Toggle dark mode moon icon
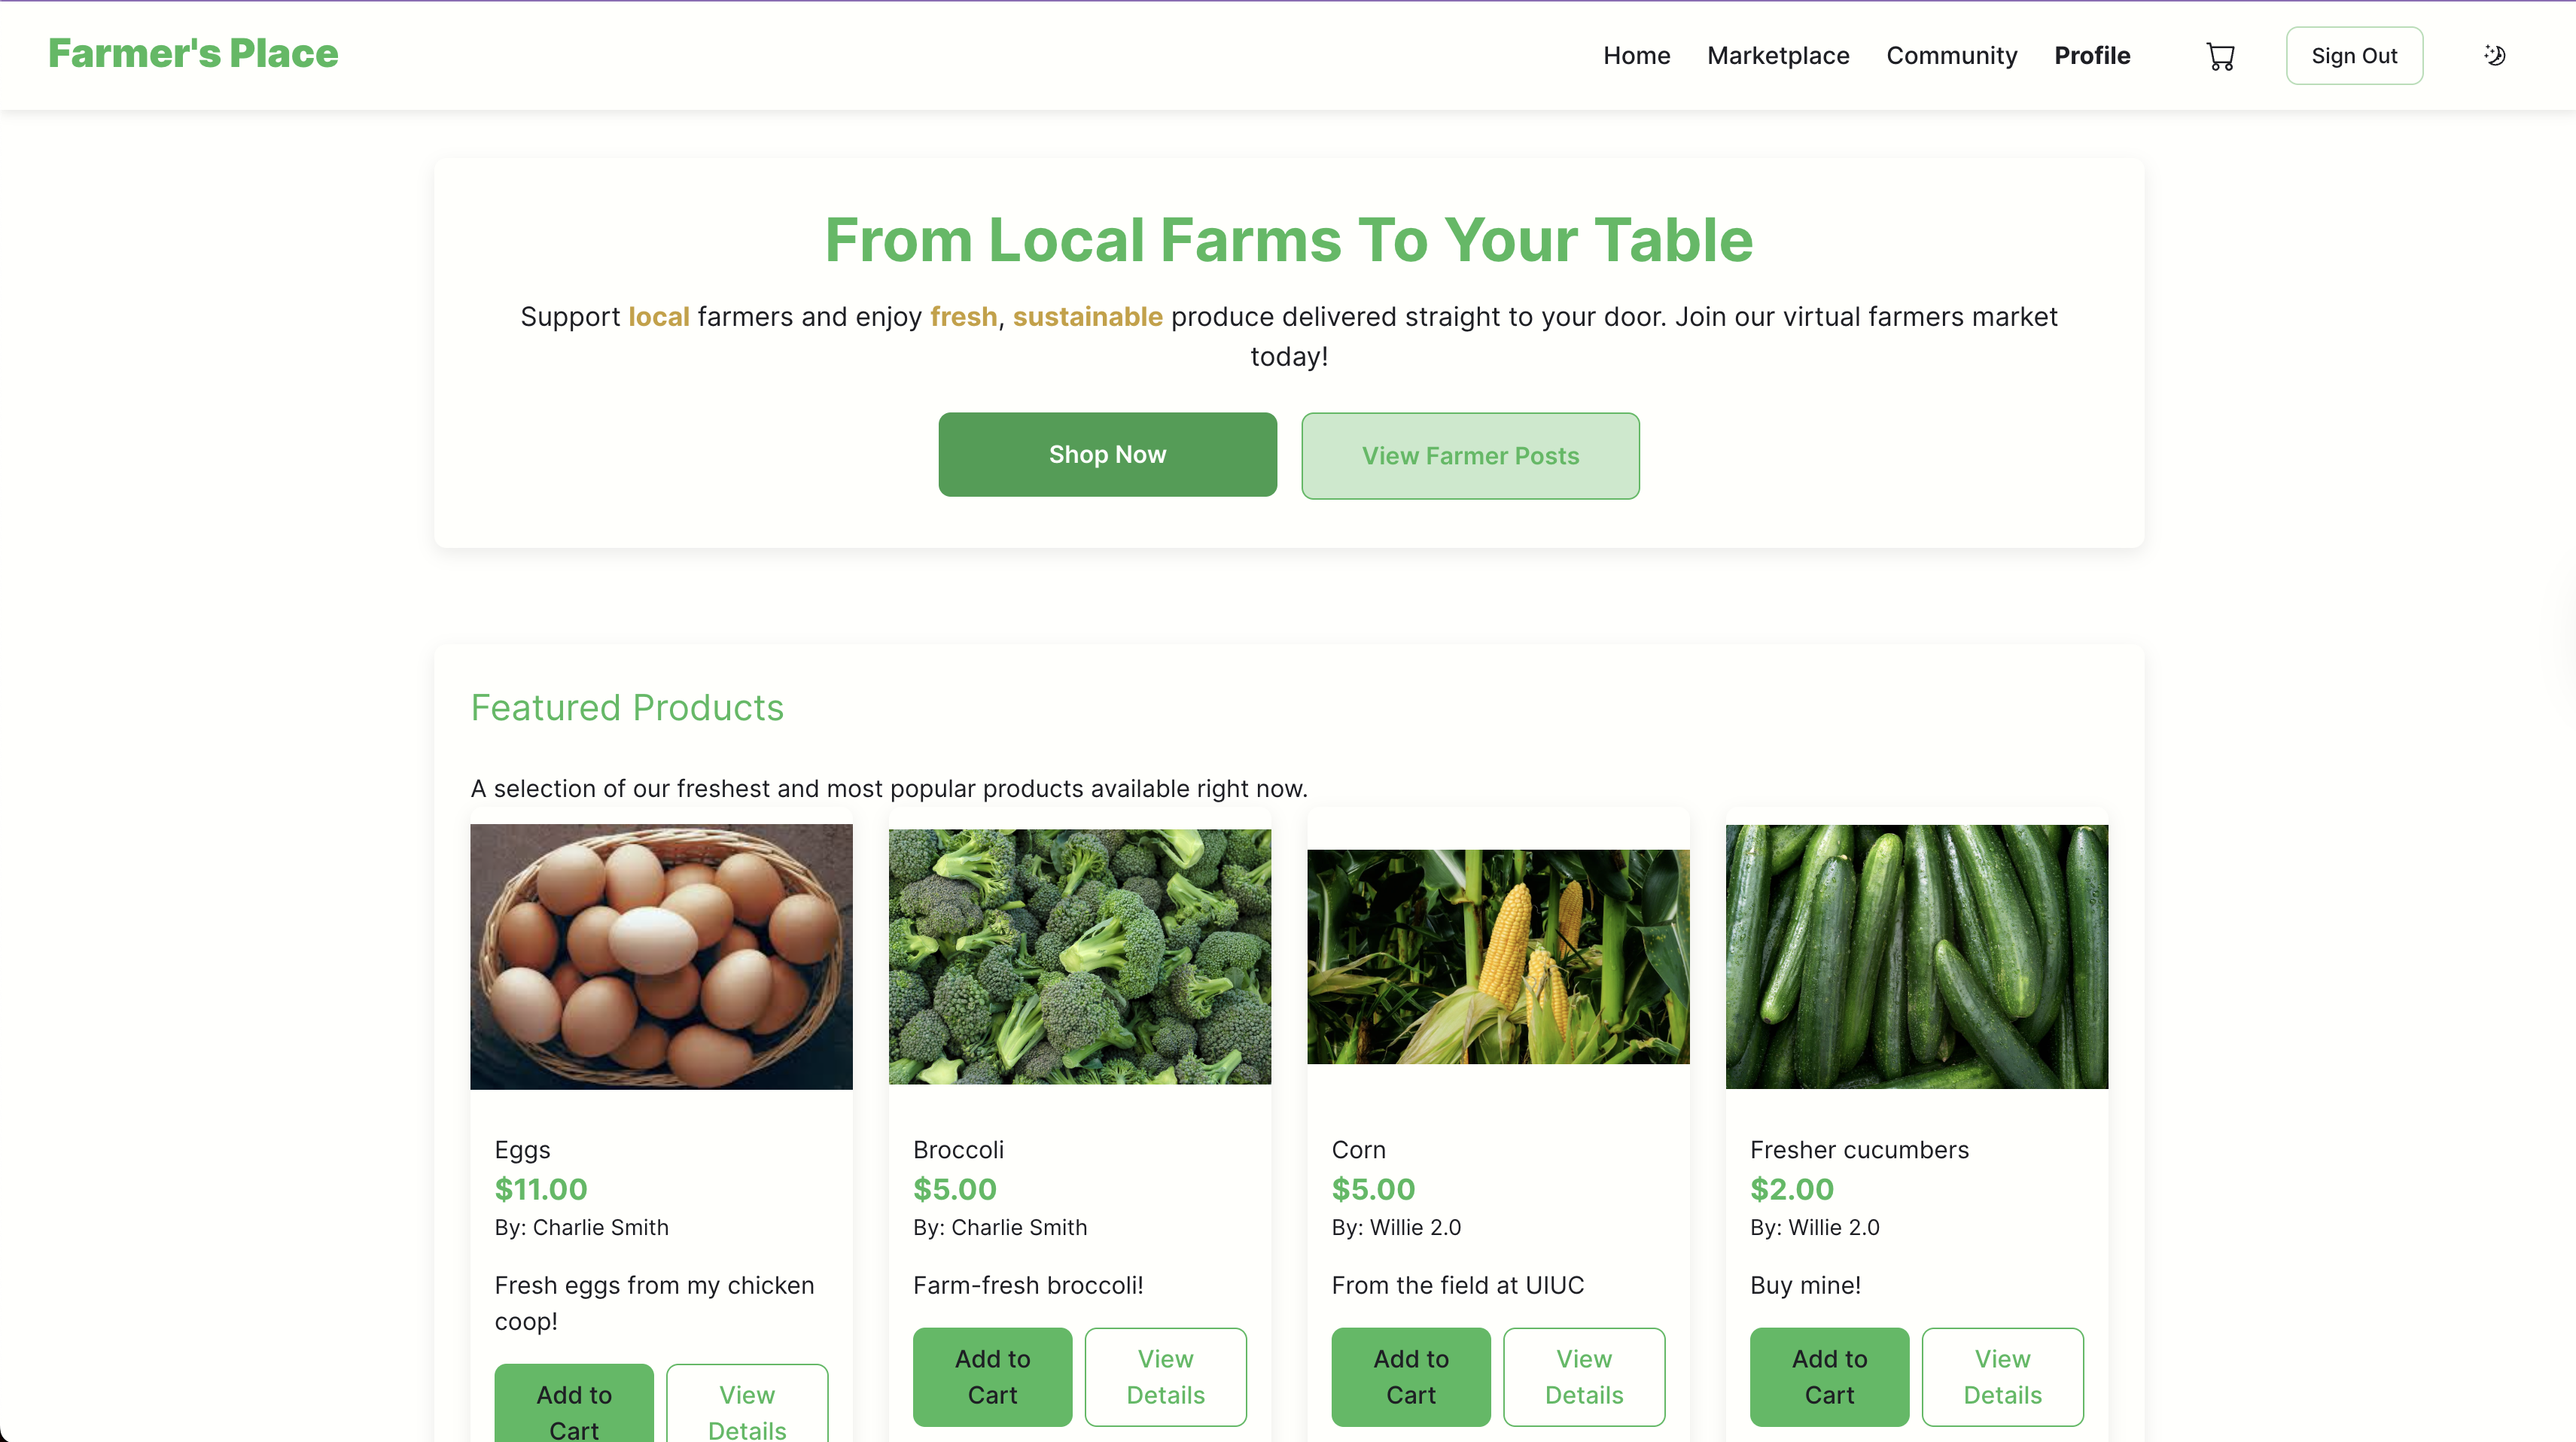The height and width of the screenshot is (1442, 2576). (x=2494, y=56)
